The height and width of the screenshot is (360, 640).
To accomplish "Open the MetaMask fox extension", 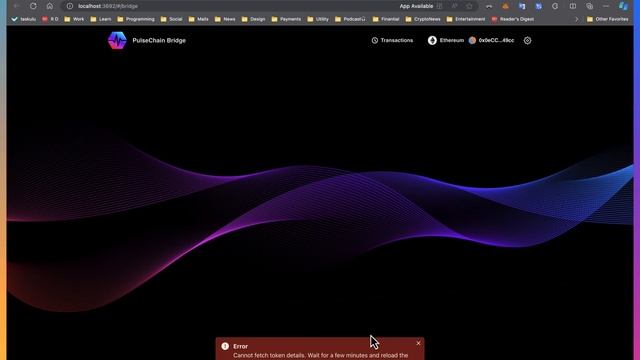I will (x=505, y=6).
